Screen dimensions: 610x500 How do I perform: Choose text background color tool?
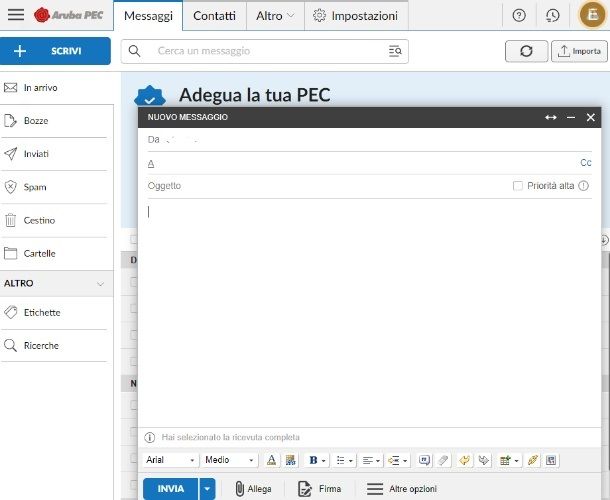click(x=290, y=460)
